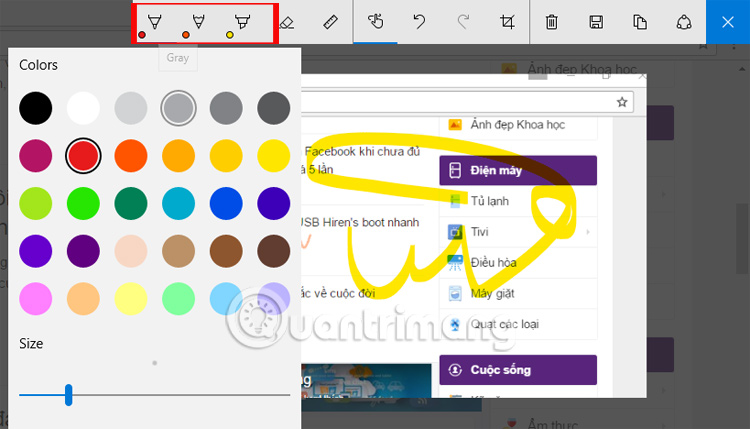Screen dimensions: 750x429
Task: Activate the crop tool
Action: tap(507, 22)
